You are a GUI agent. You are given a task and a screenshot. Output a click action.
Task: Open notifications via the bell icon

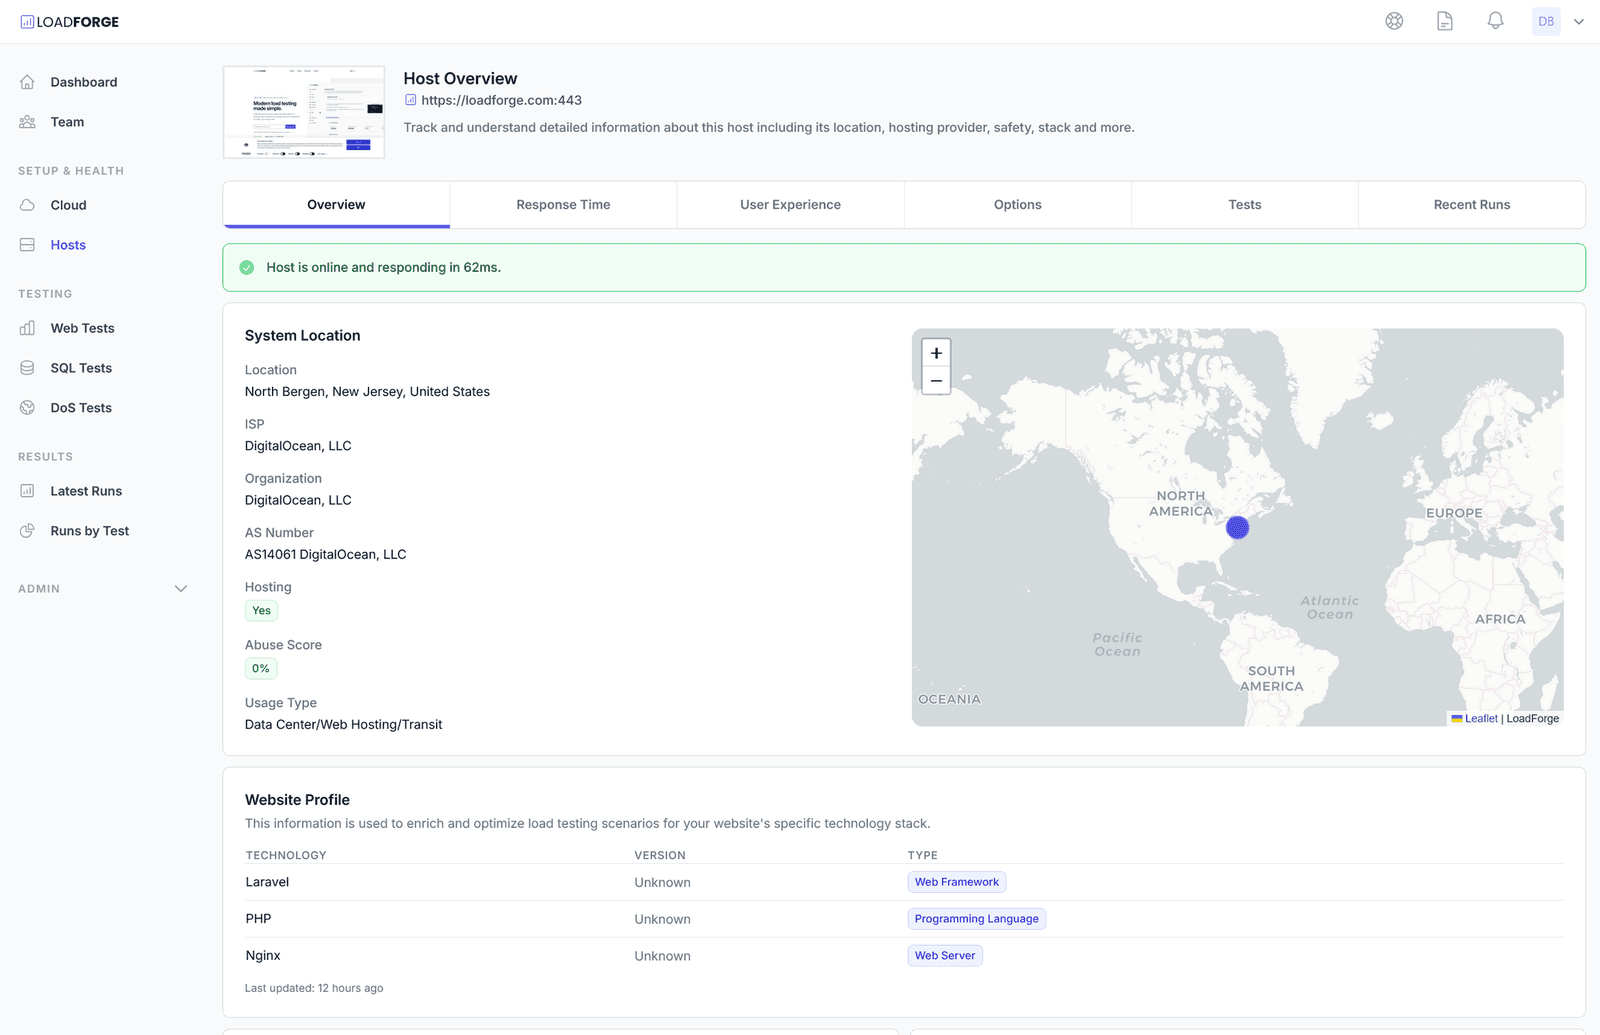[x=1494, y=20]
